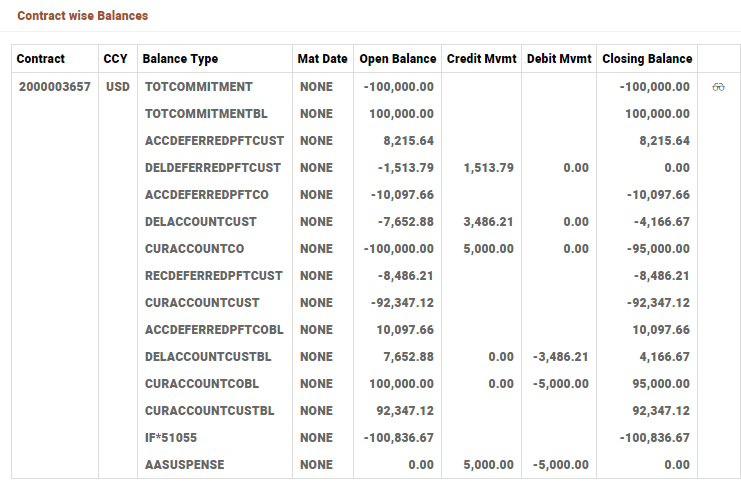Screen dimensions: 741x485
Task: Click the CCY column header
Action: click(x=115, y=59)
